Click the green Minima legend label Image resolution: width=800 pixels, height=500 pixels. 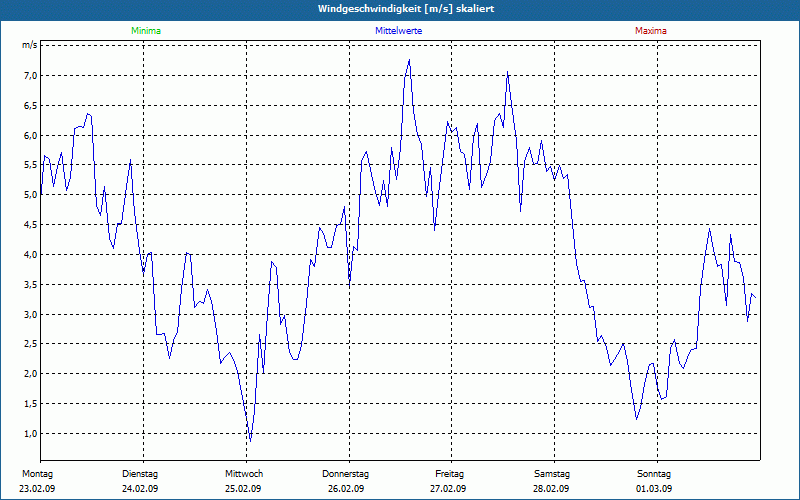(x=146, y=31)
